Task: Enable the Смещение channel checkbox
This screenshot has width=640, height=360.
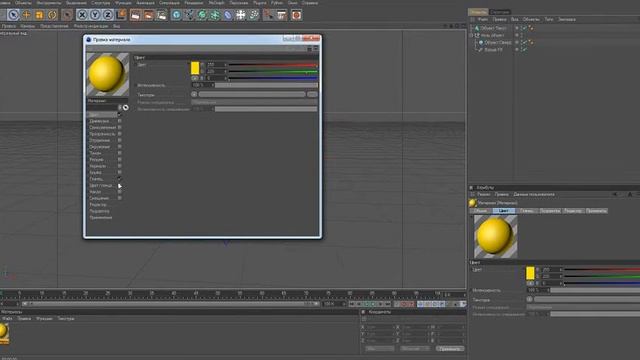Action: coord(120,198)
